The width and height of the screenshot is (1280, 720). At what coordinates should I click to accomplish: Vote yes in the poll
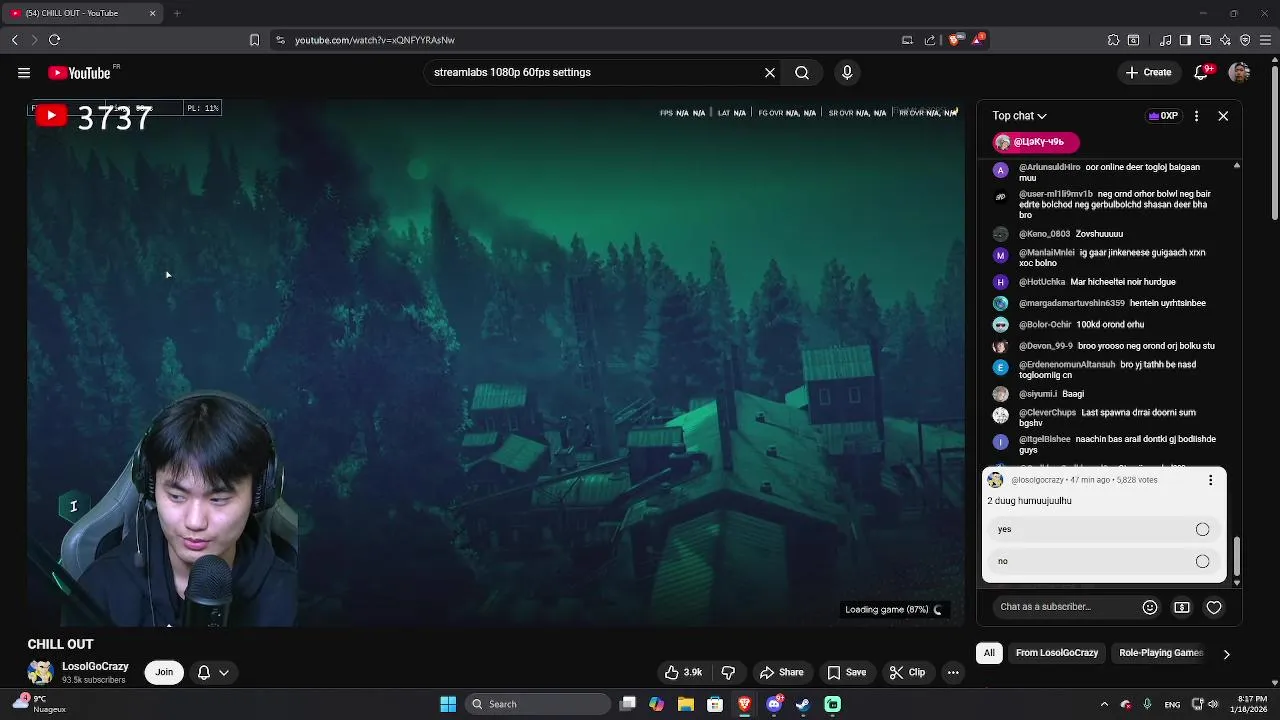[x=1104, y=529]
